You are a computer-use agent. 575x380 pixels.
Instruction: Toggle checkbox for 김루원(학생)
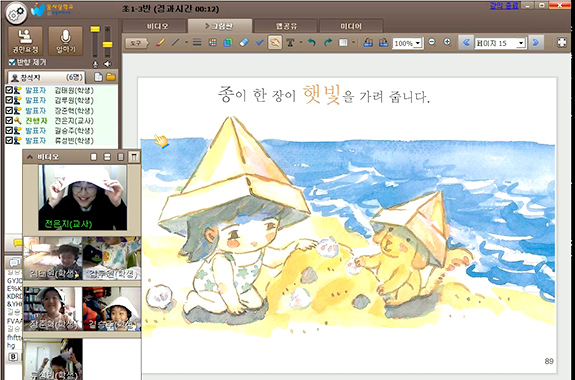[x=9, y=100]
